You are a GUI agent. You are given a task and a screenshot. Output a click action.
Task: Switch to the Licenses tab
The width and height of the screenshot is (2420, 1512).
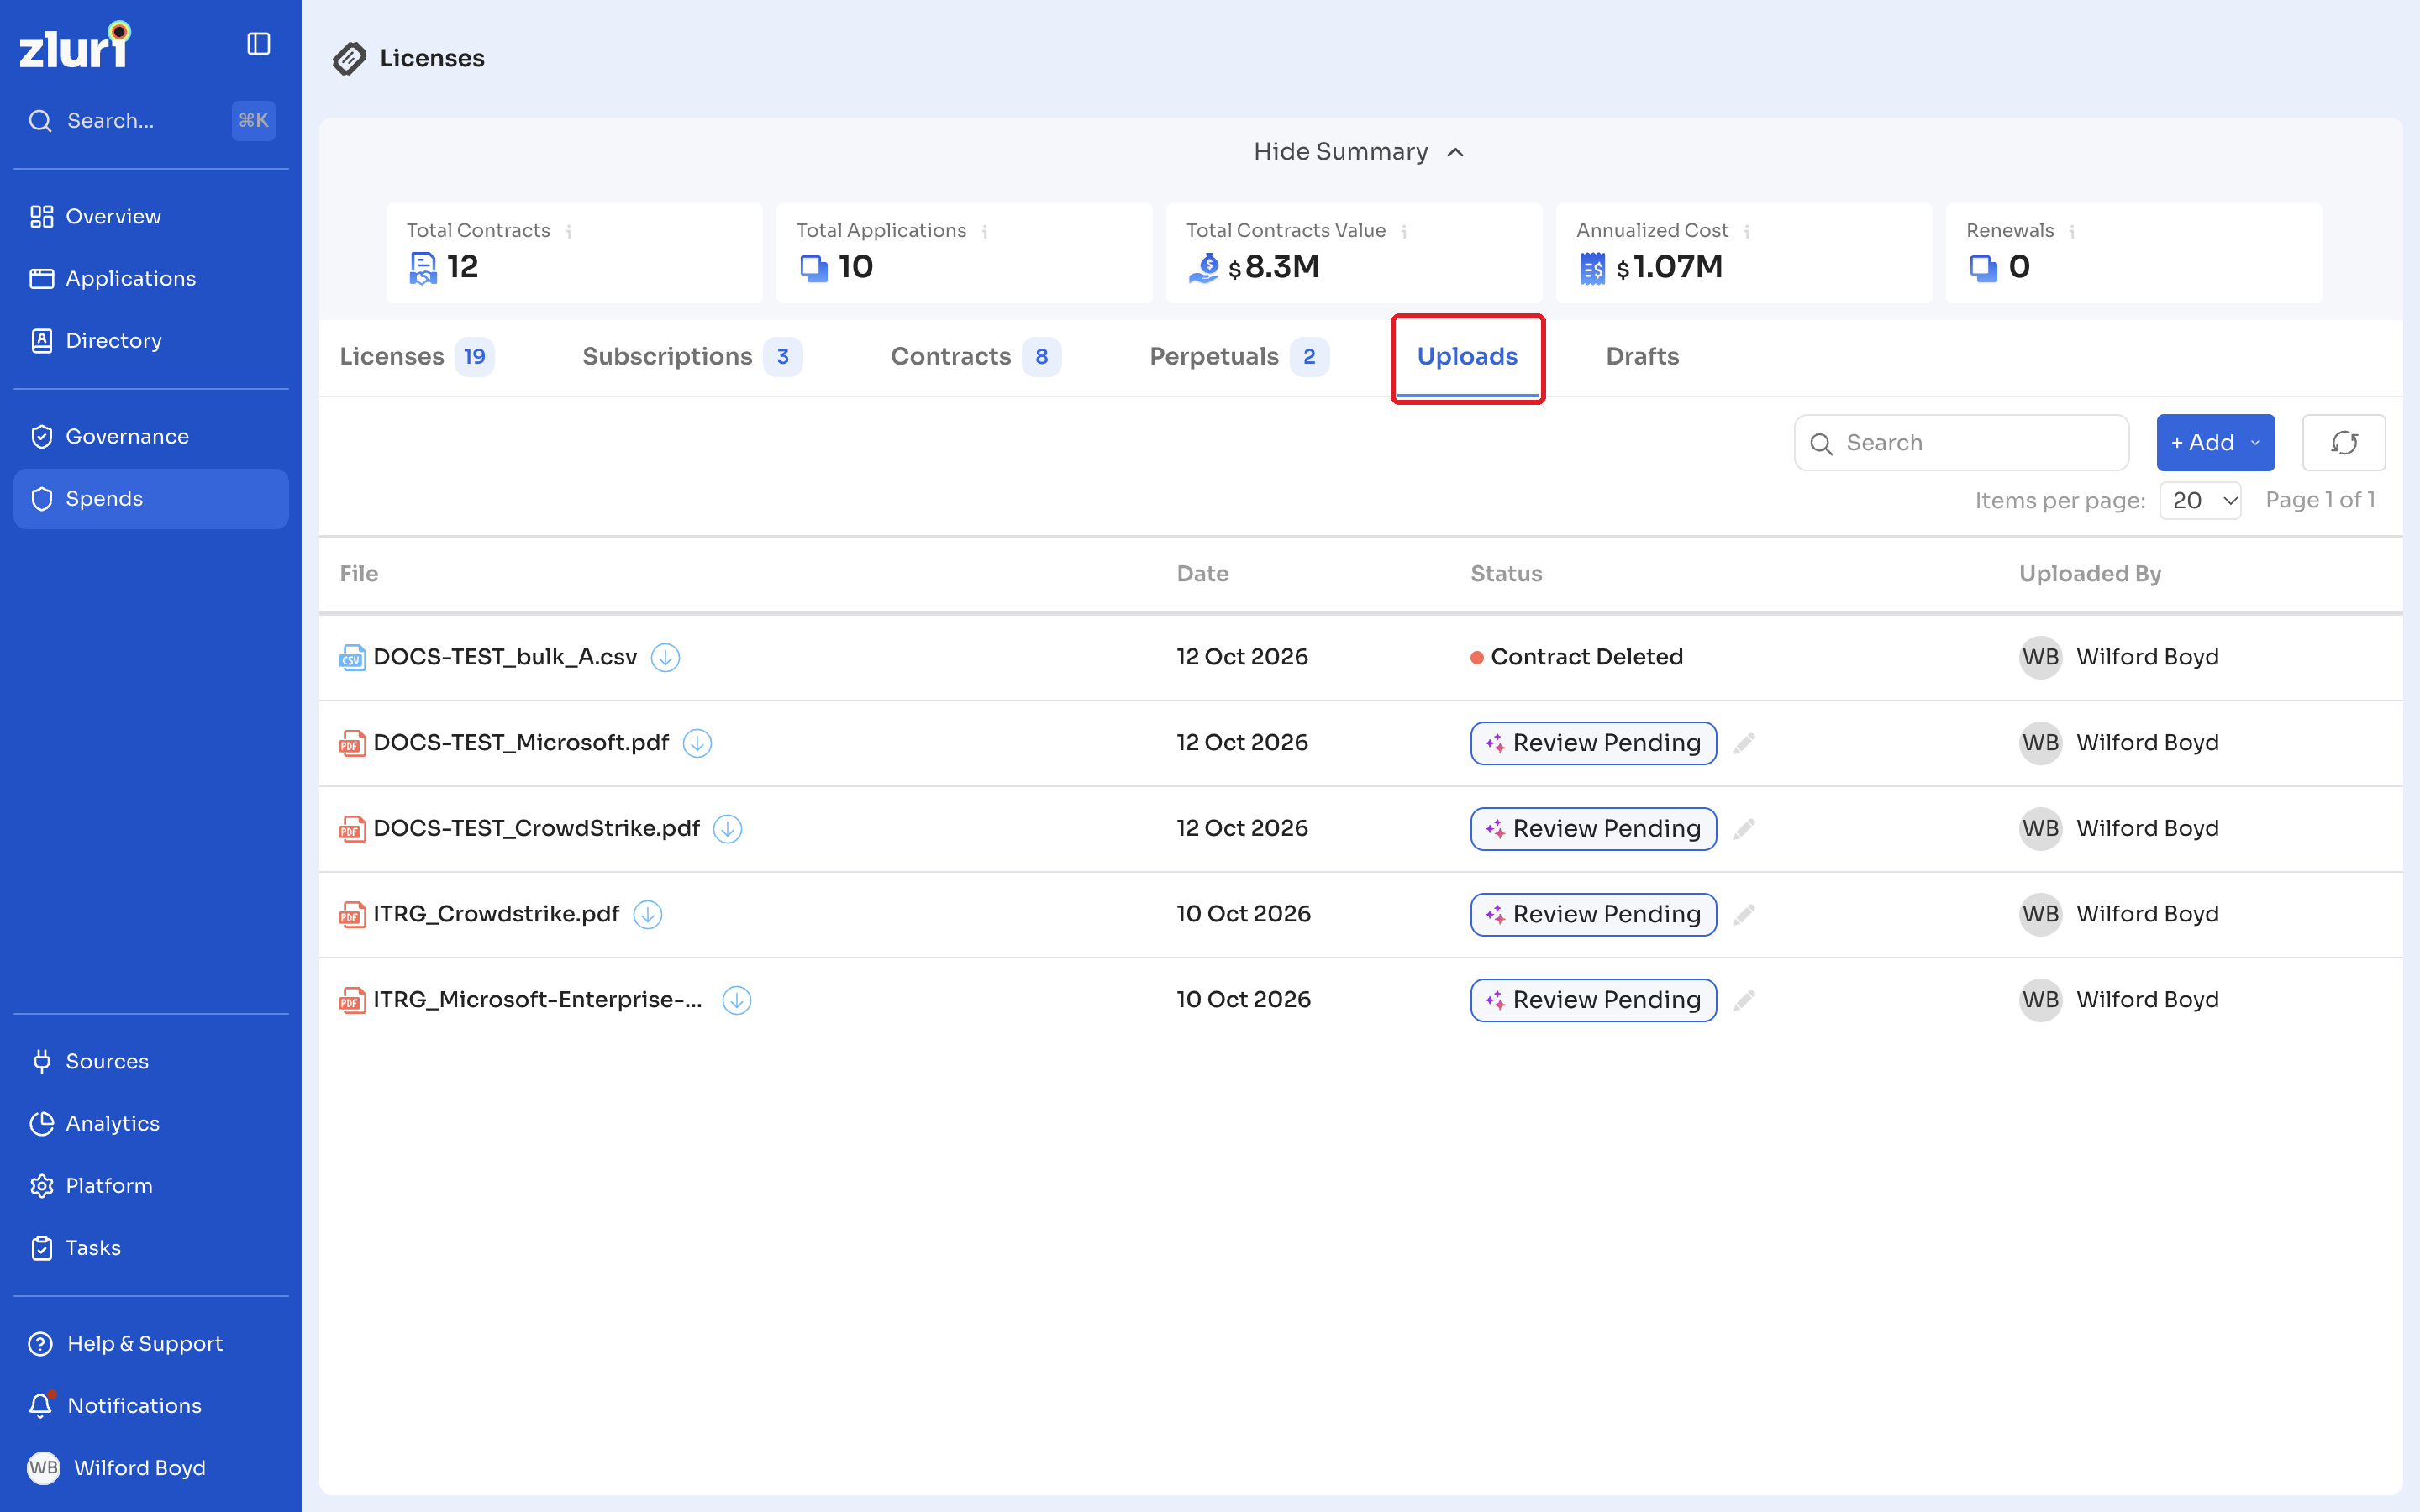pyautogui.click(x=417, y=357)
